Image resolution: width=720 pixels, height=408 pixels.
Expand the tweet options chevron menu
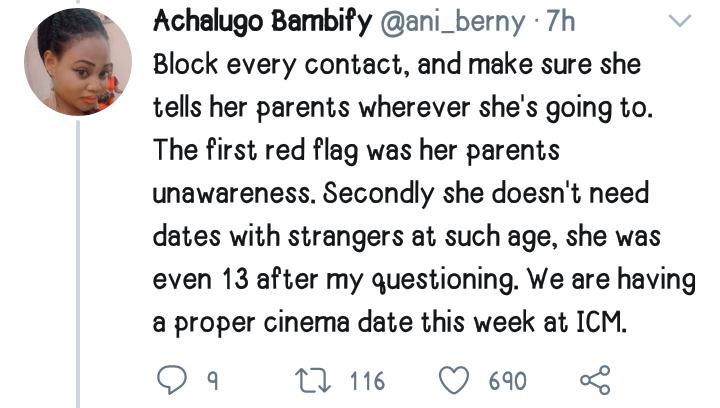(x=679, y=22)
